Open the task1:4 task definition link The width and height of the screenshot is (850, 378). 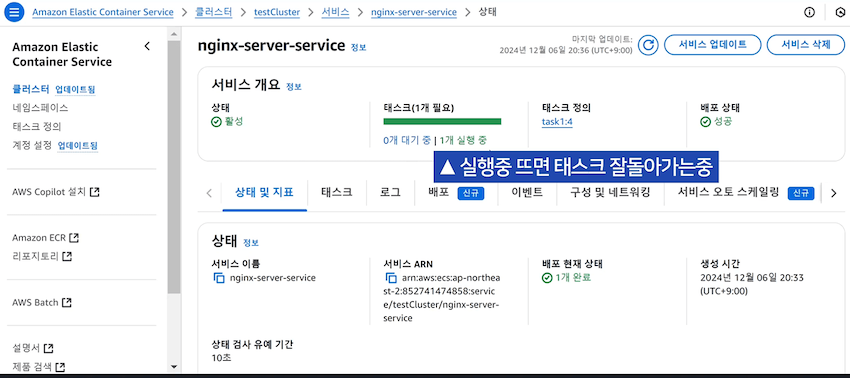[x=557, y=122]
